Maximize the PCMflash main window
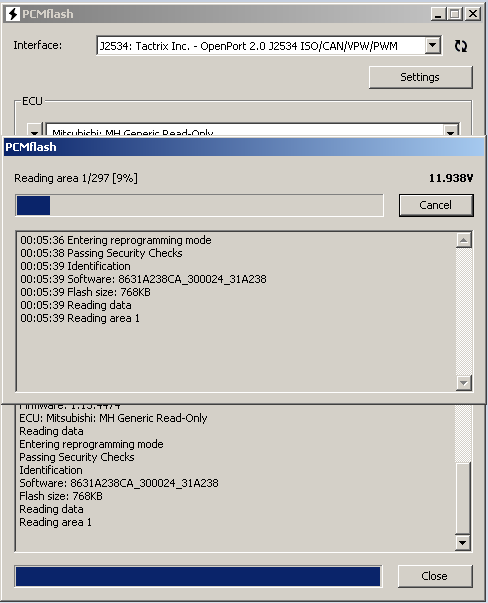488x603 pixels. [x=455, y=14]
